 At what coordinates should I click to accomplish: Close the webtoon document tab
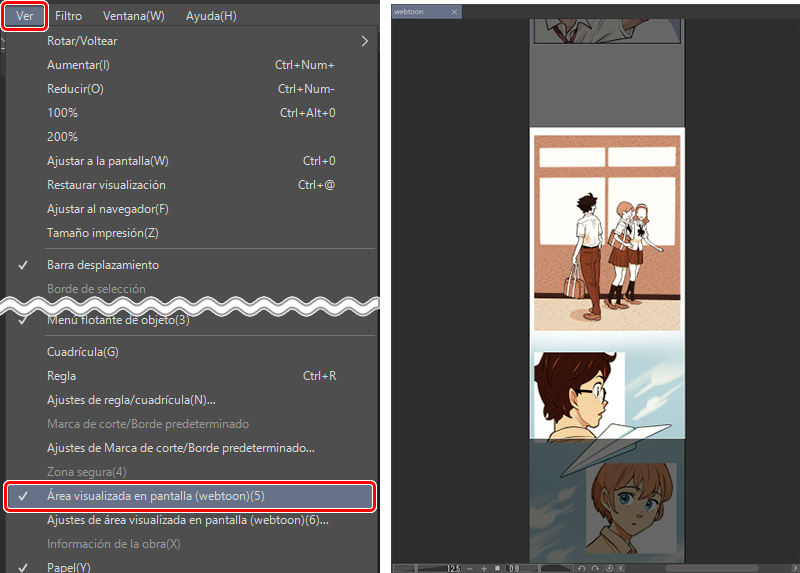tap(455, 12)
